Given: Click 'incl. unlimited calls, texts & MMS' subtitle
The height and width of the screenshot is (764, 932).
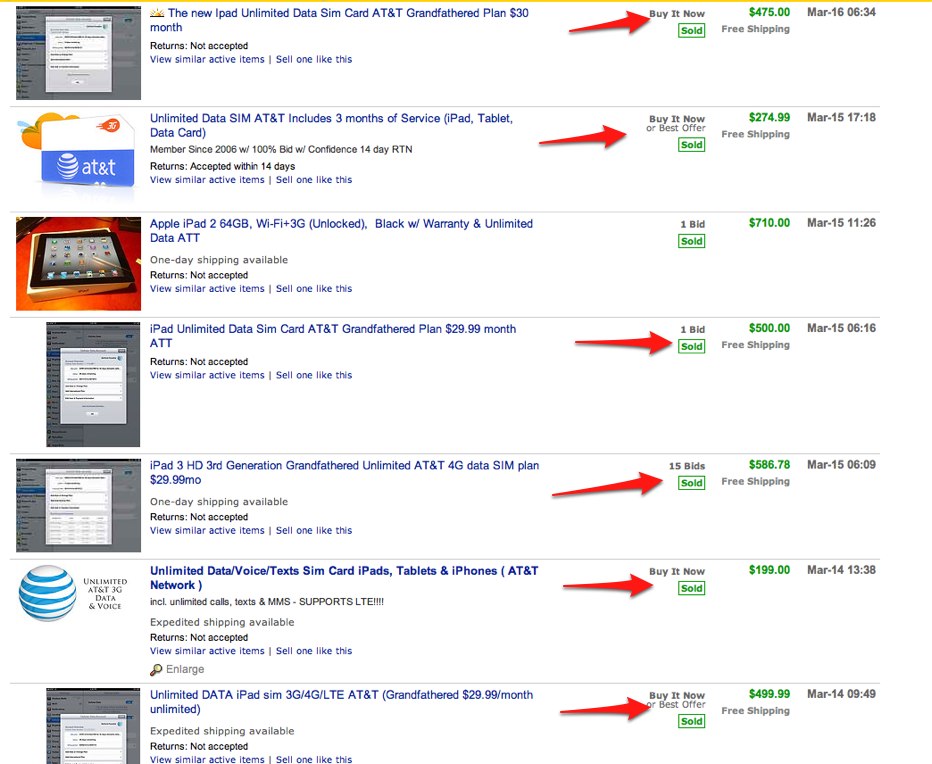Looking at the screenshot, I should click(x=267, y=602).
